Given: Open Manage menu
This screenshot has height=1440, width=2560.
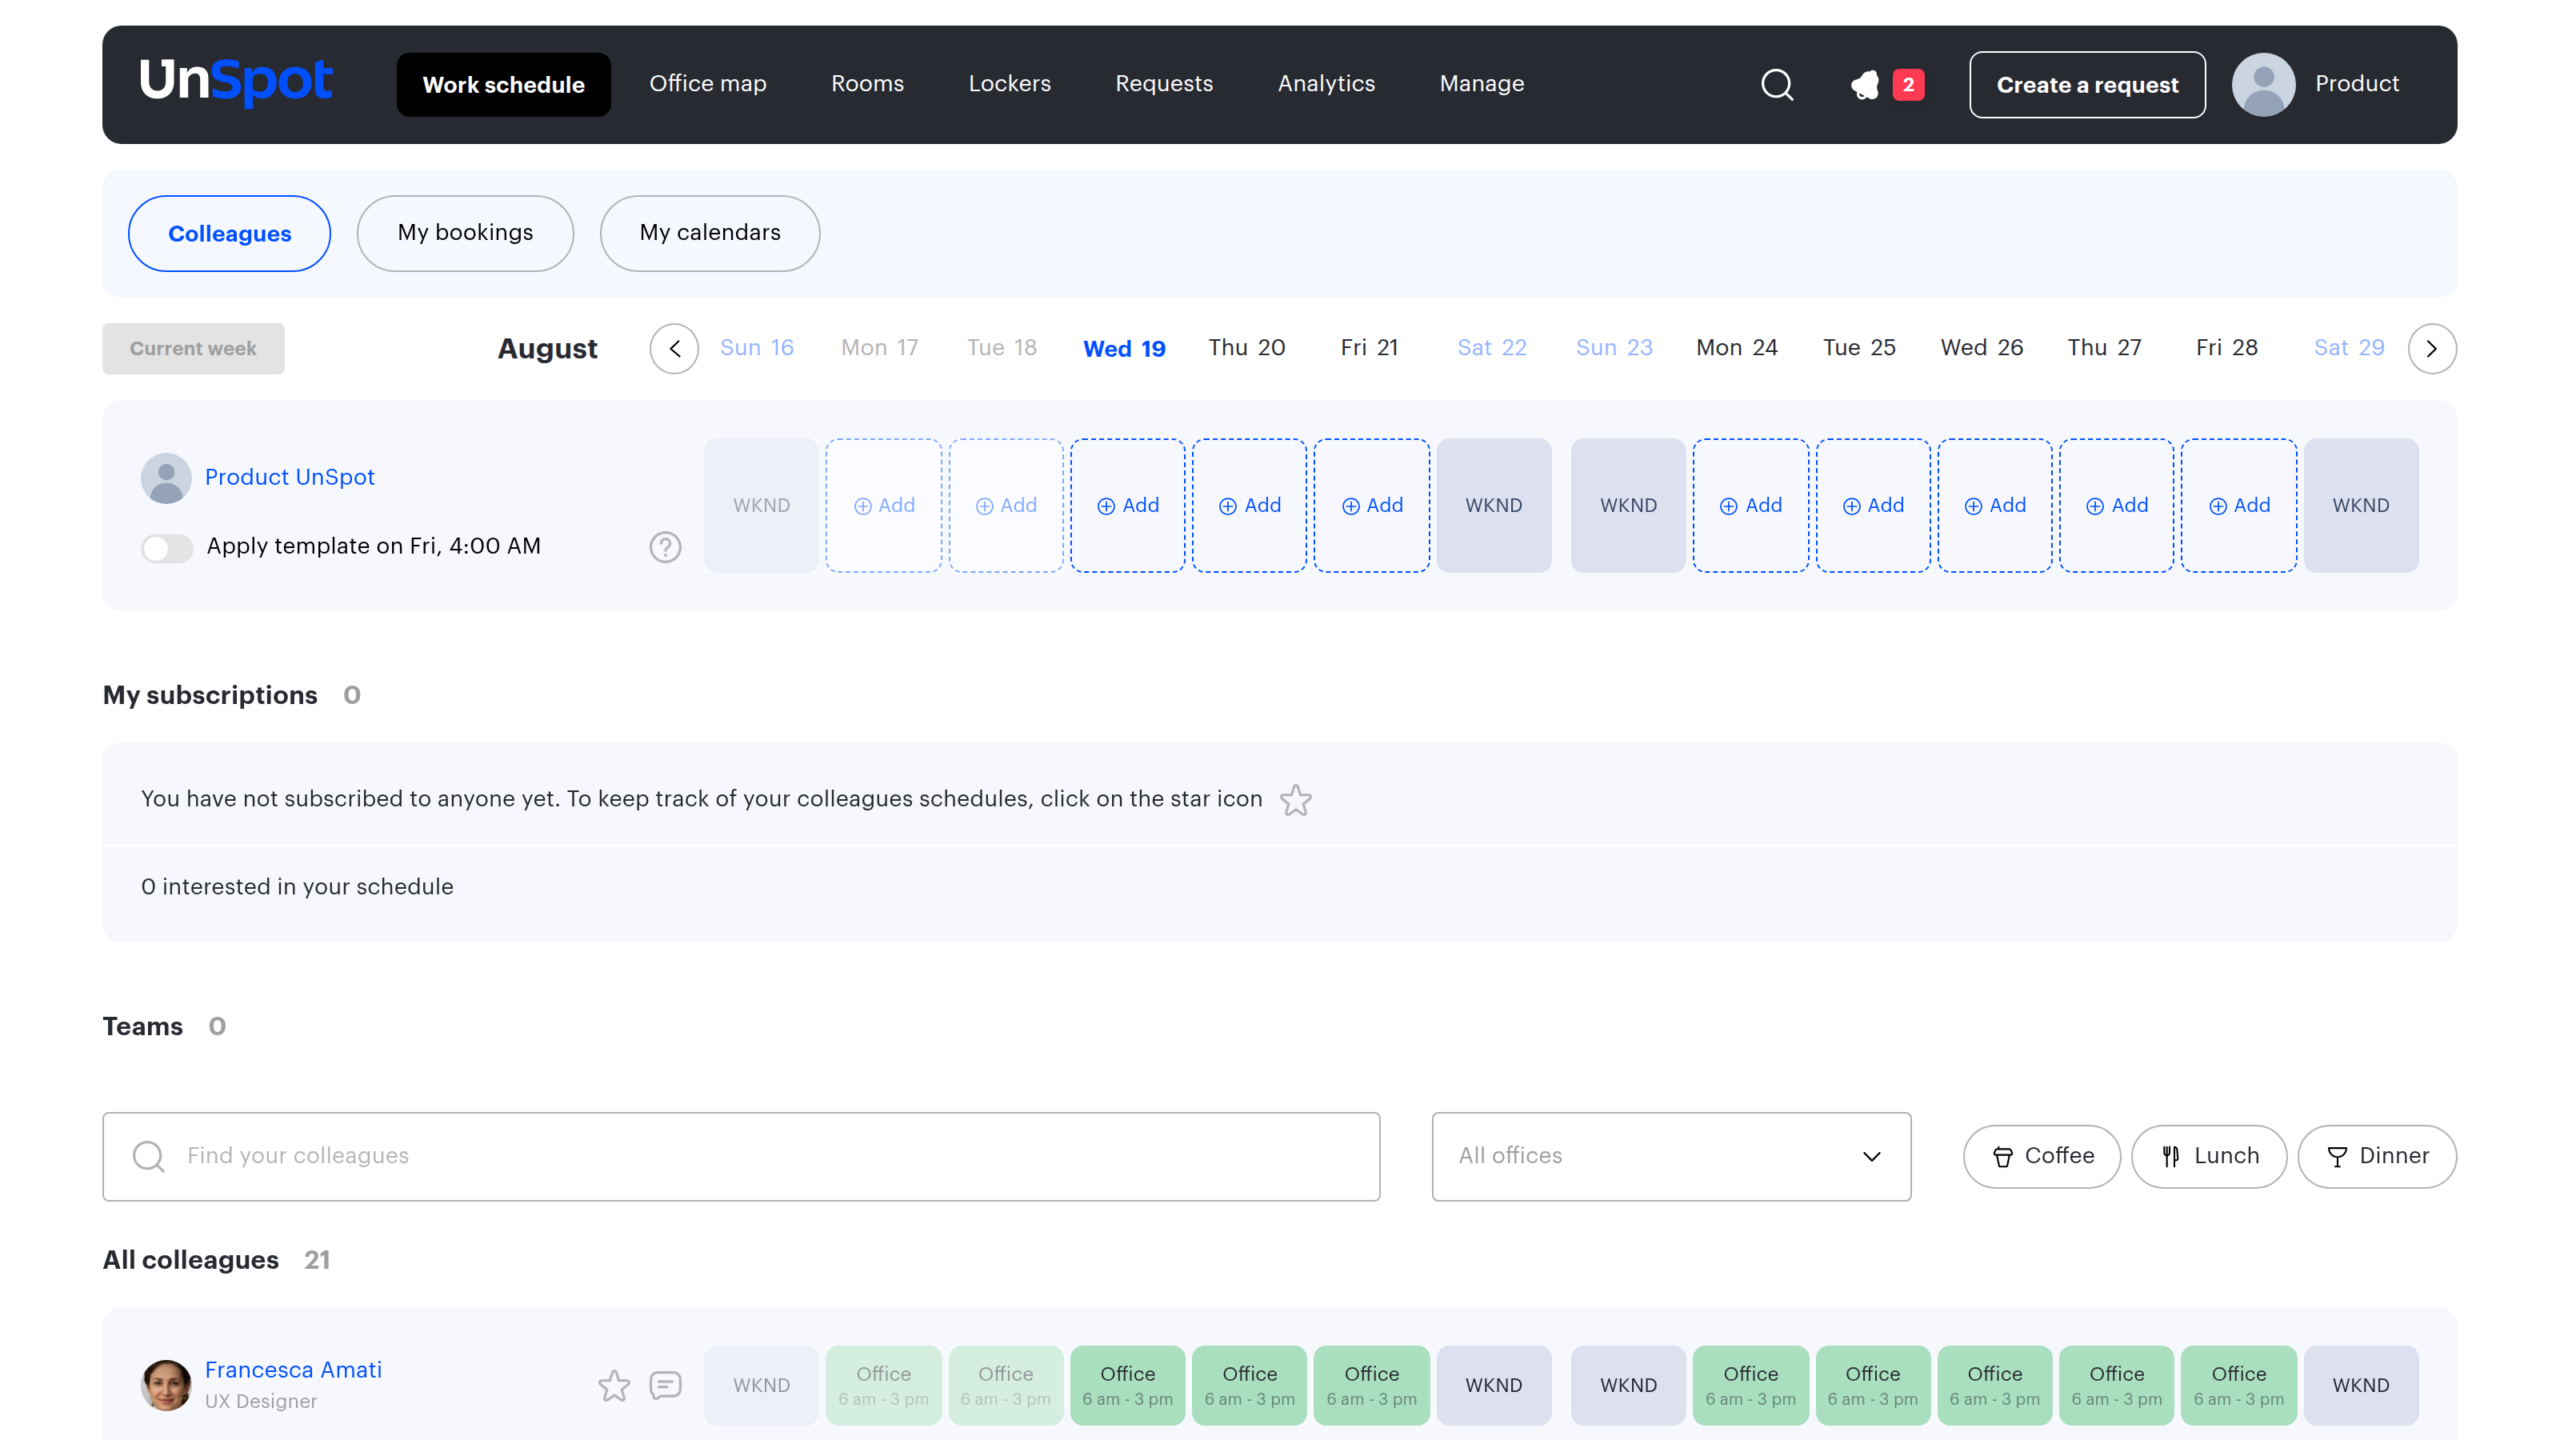Looking at the screenshot, I should click(1481, 84).
